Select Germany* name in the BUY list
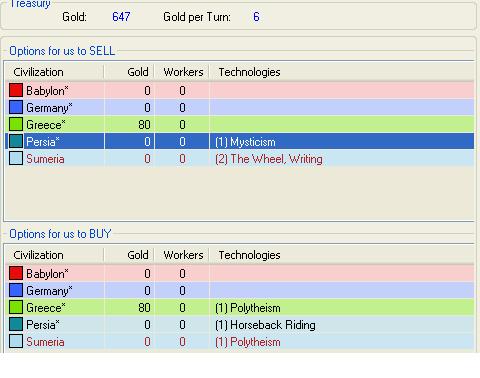 tap(49, 291)
